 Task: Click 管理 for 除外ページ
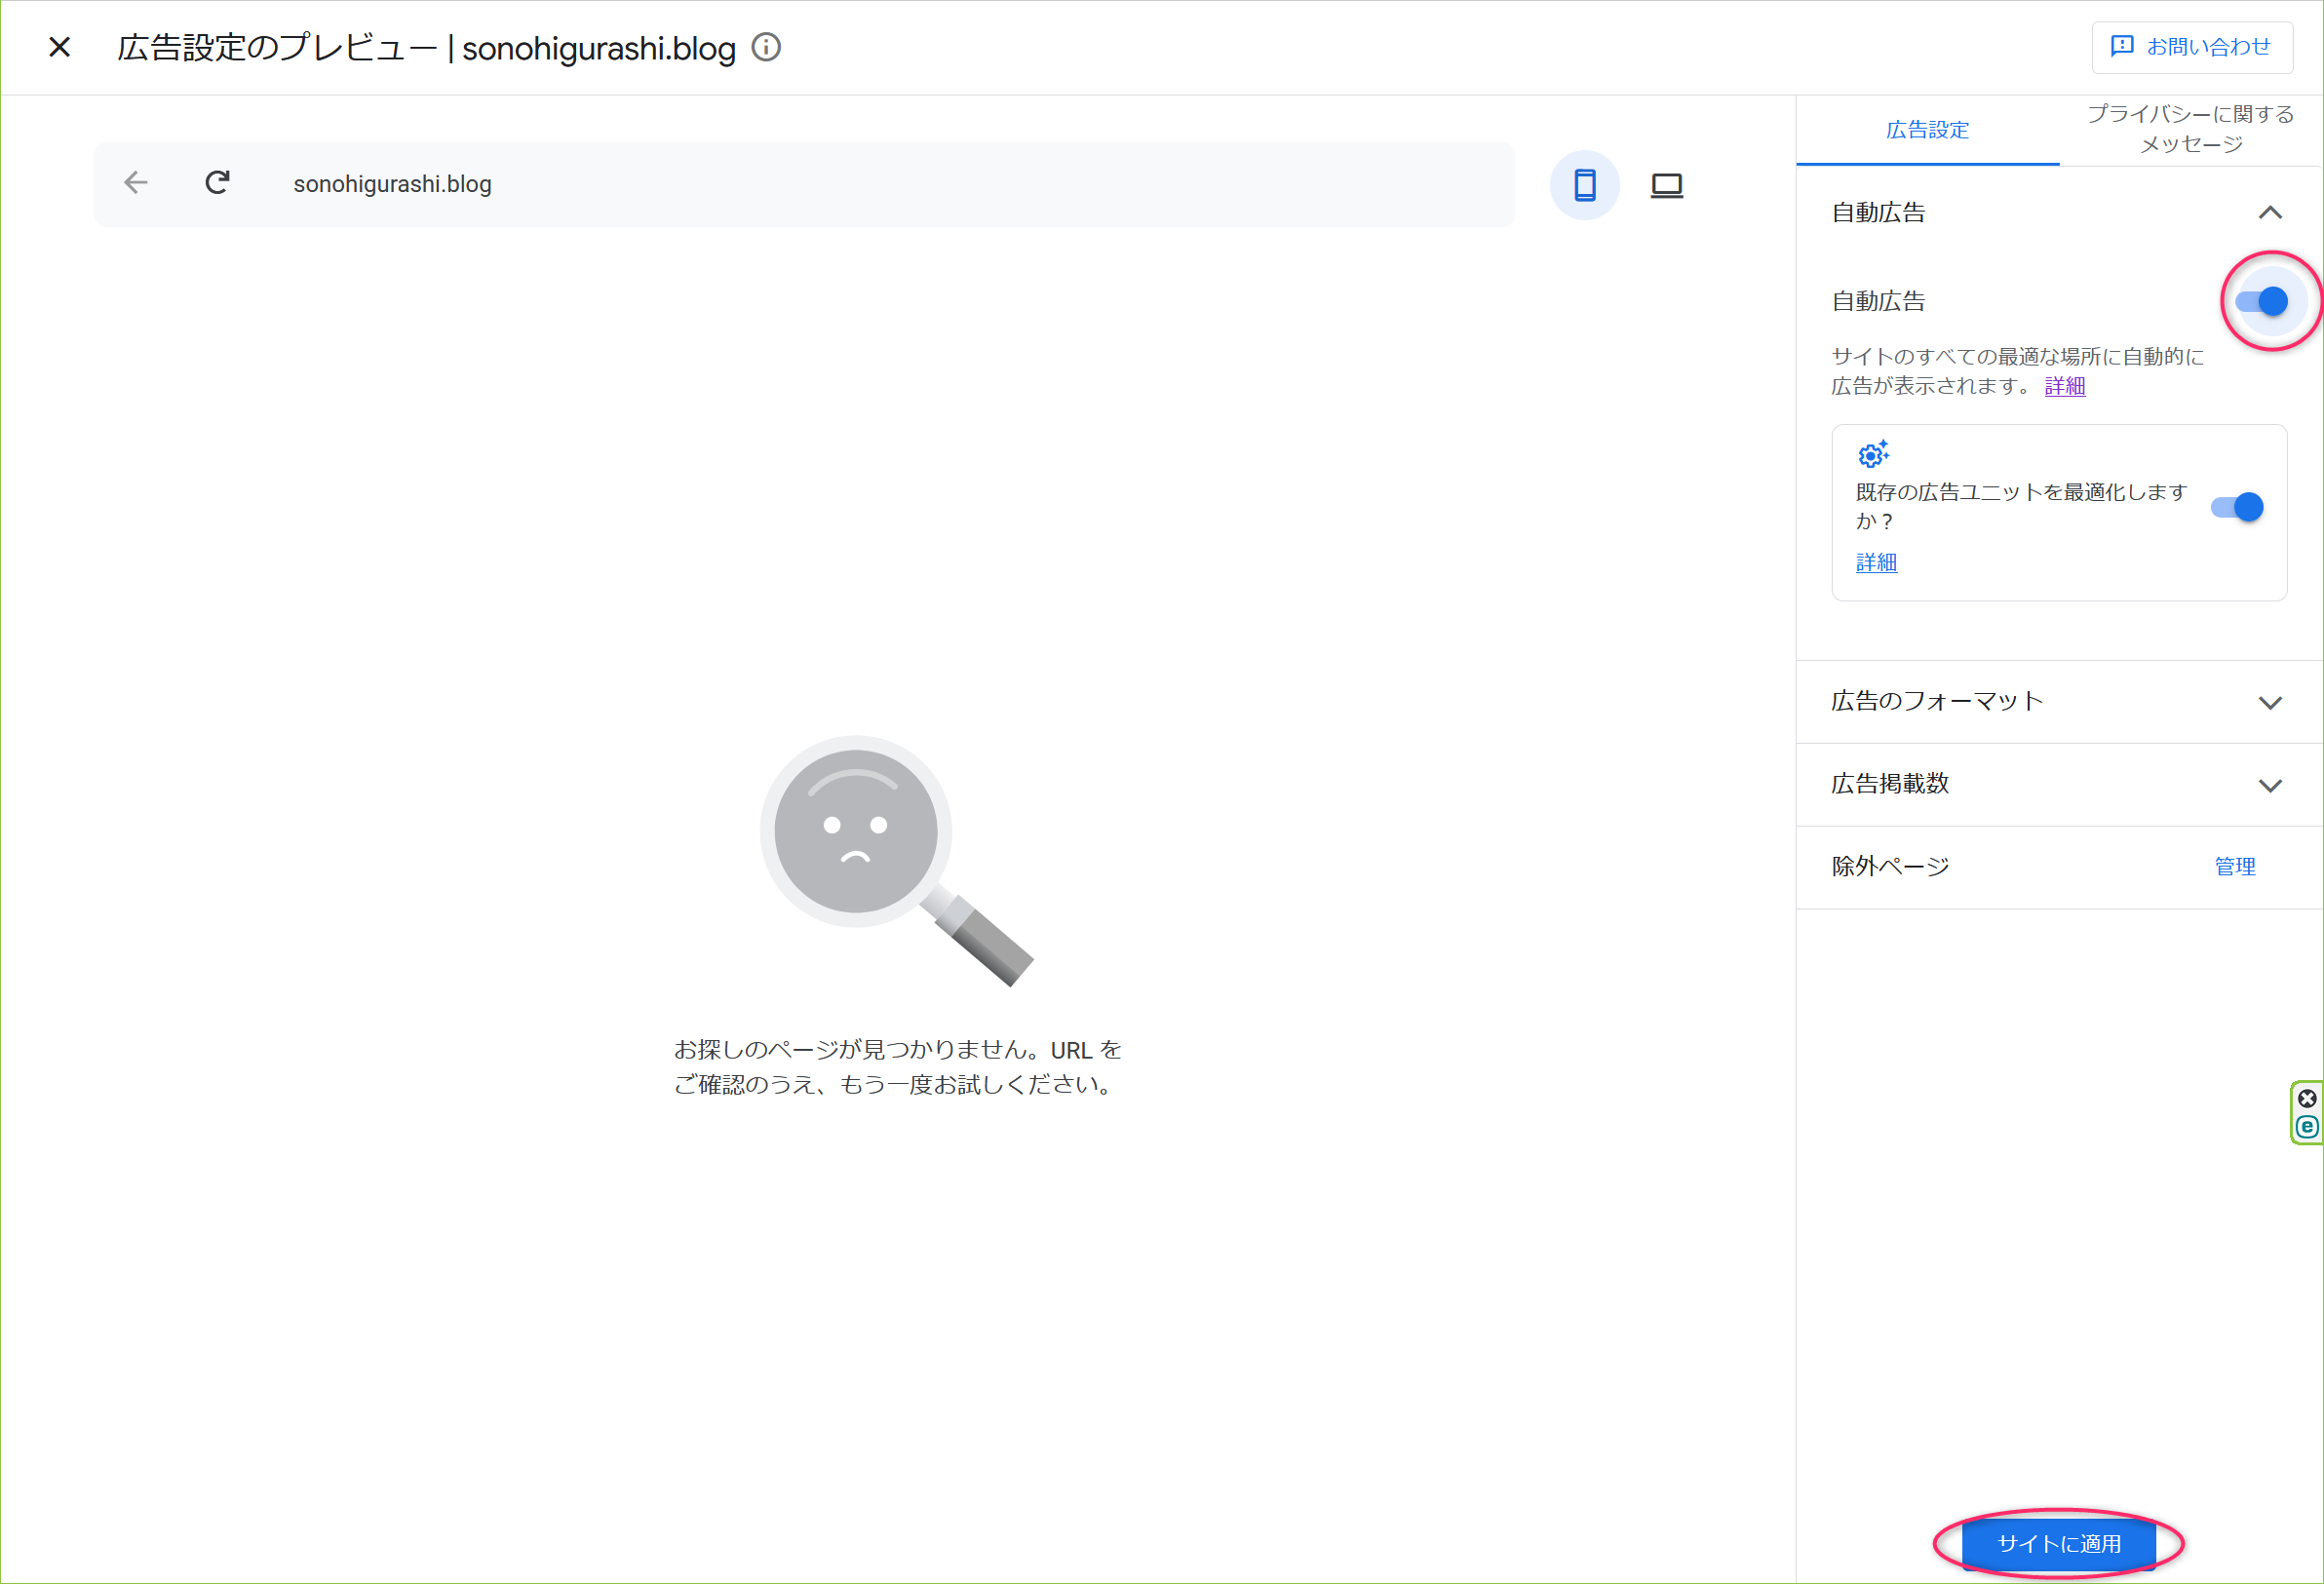tap(2235, 867)
